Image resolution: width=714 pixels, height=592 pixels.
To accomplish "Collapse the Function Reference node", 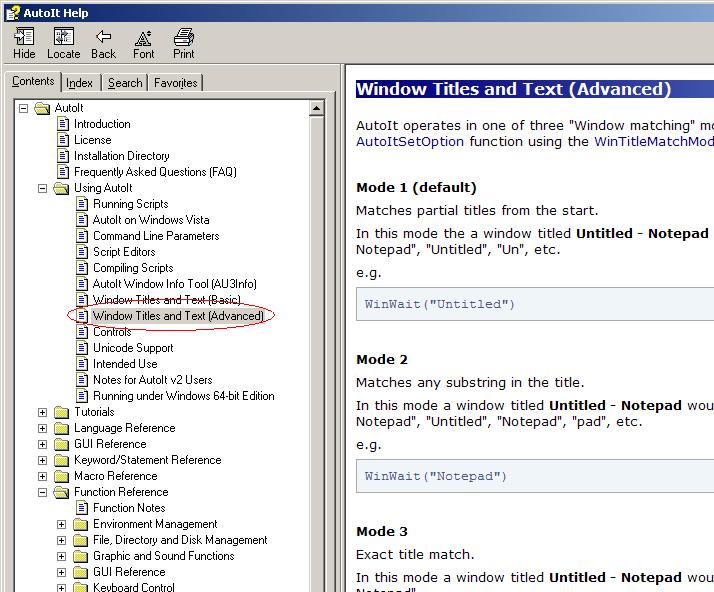I will coord(42,492).
